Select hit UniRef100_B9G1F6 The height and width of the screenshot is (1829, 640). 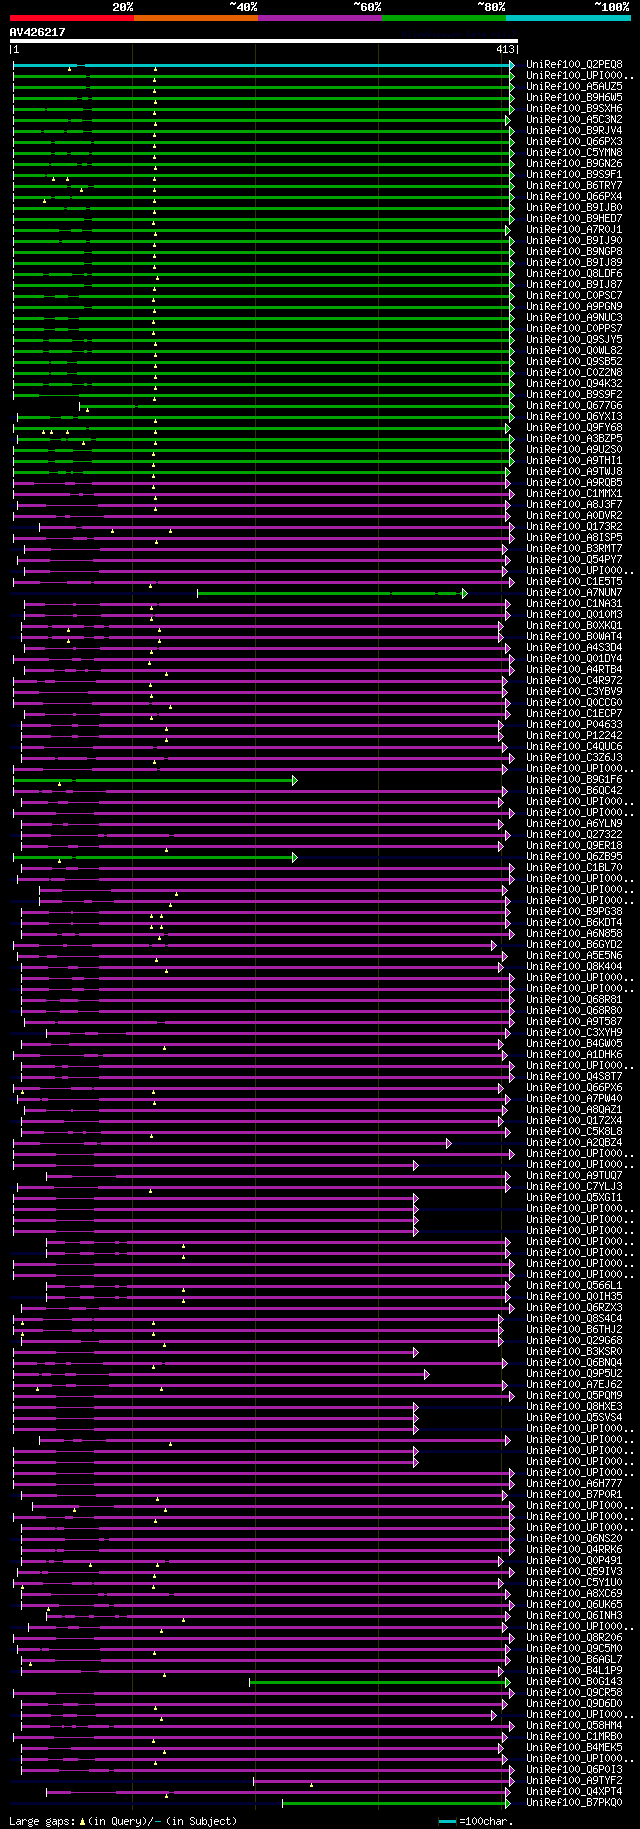[574, 779]
